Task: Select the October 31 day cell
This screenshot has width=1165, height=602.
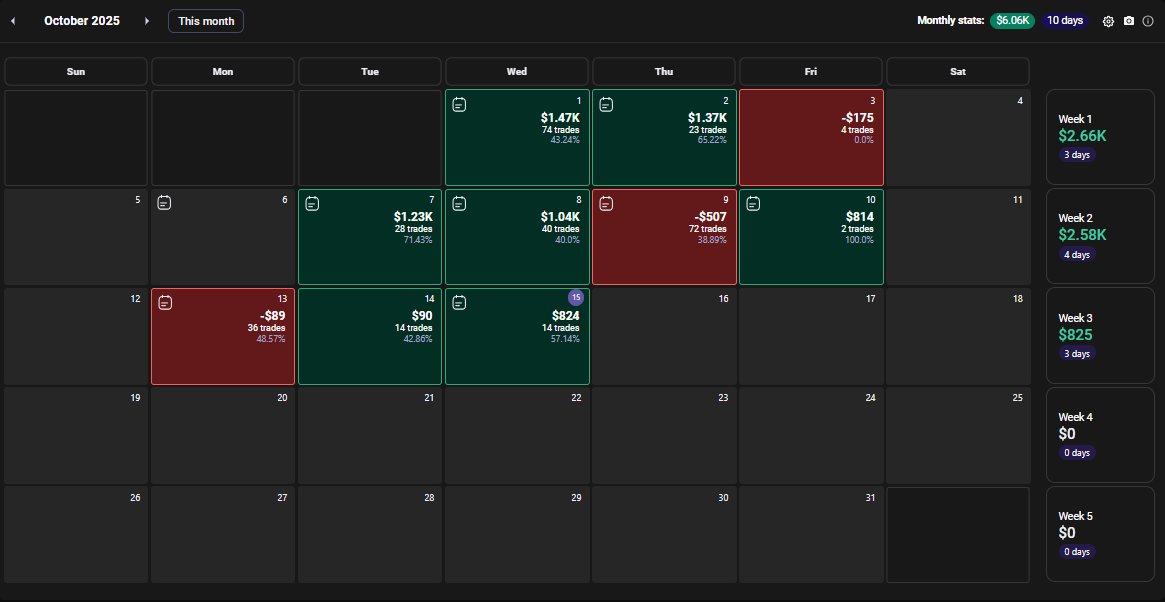Action: tap(811, 535)
